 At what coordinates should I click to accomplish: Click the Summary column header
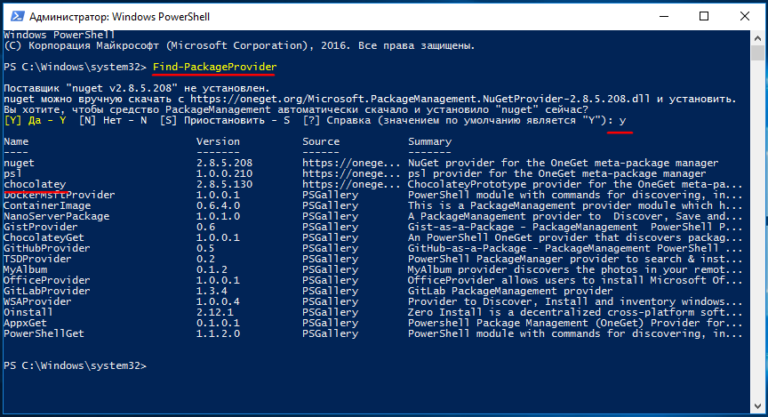pos(430,142)
